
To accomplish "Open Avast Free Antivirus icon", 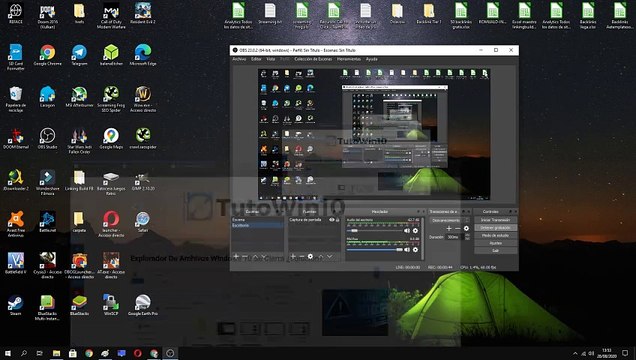I will point(15,224).
